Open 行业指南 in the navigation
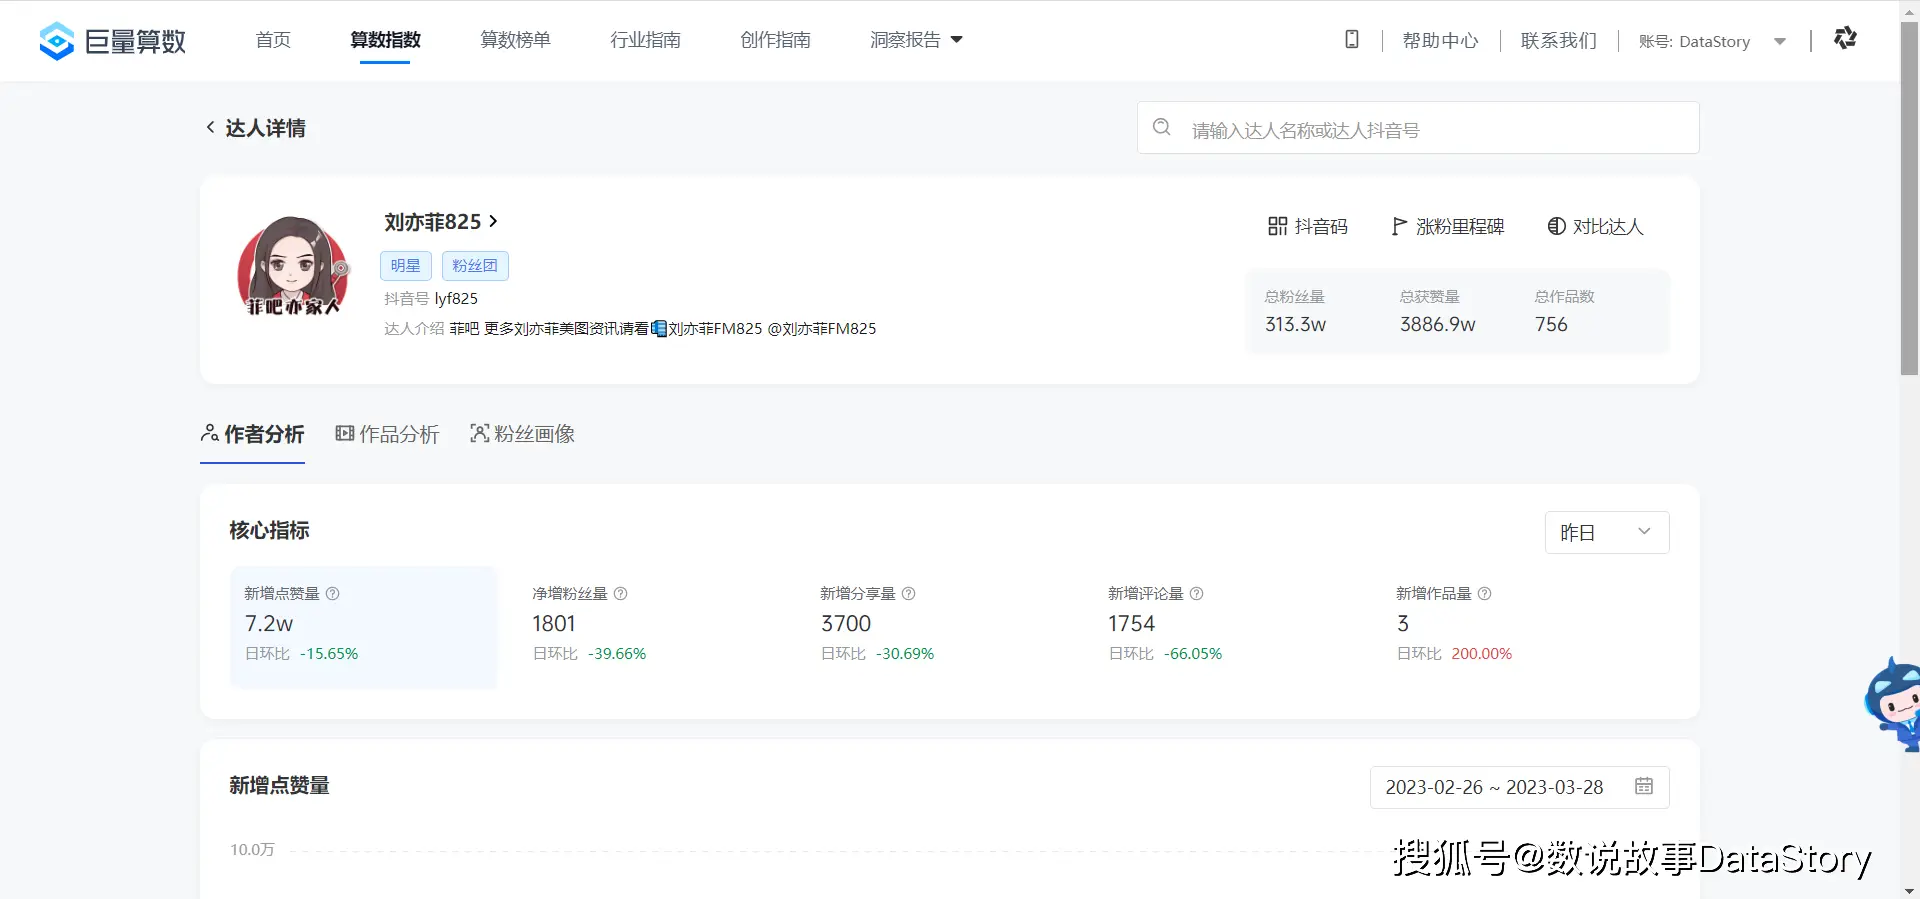Image resolution: width=1920 pixels, height=899 pixels. point(645,40)
